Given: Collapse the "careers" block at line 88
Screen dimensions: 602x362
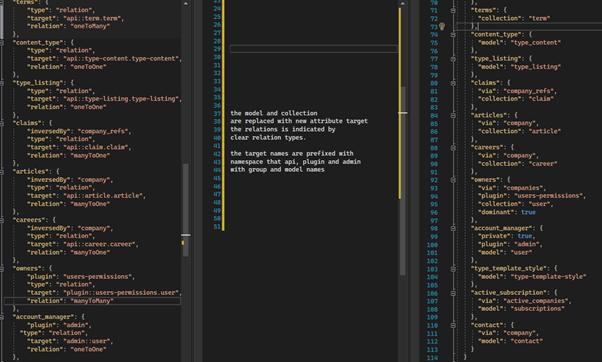Looking at the screenshot, I should (x=453, y=147).
